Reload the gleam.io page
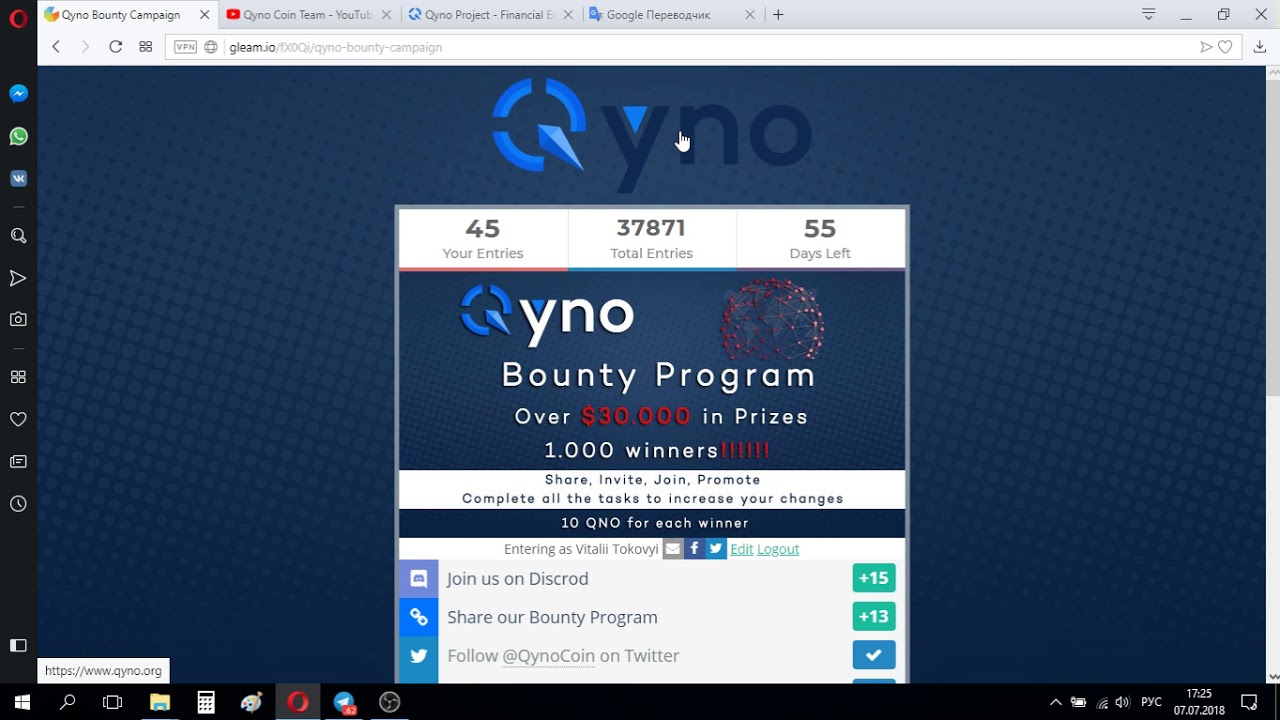 115,47
